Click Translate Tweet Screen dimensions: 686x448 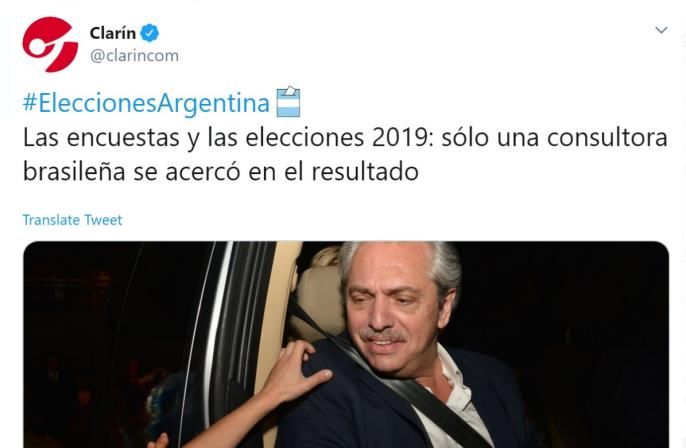tap(72, 220)
